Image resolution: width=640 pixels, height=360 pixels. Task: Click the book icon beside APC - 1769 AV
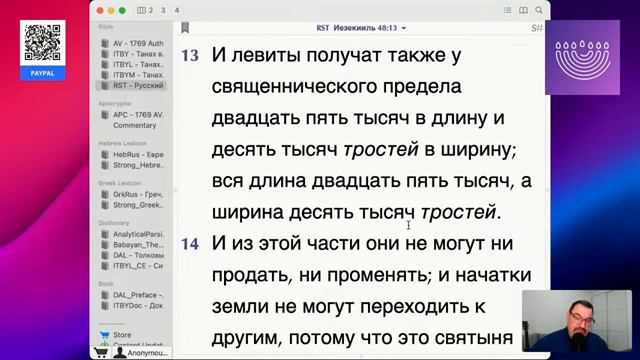[x=105, y=115]
